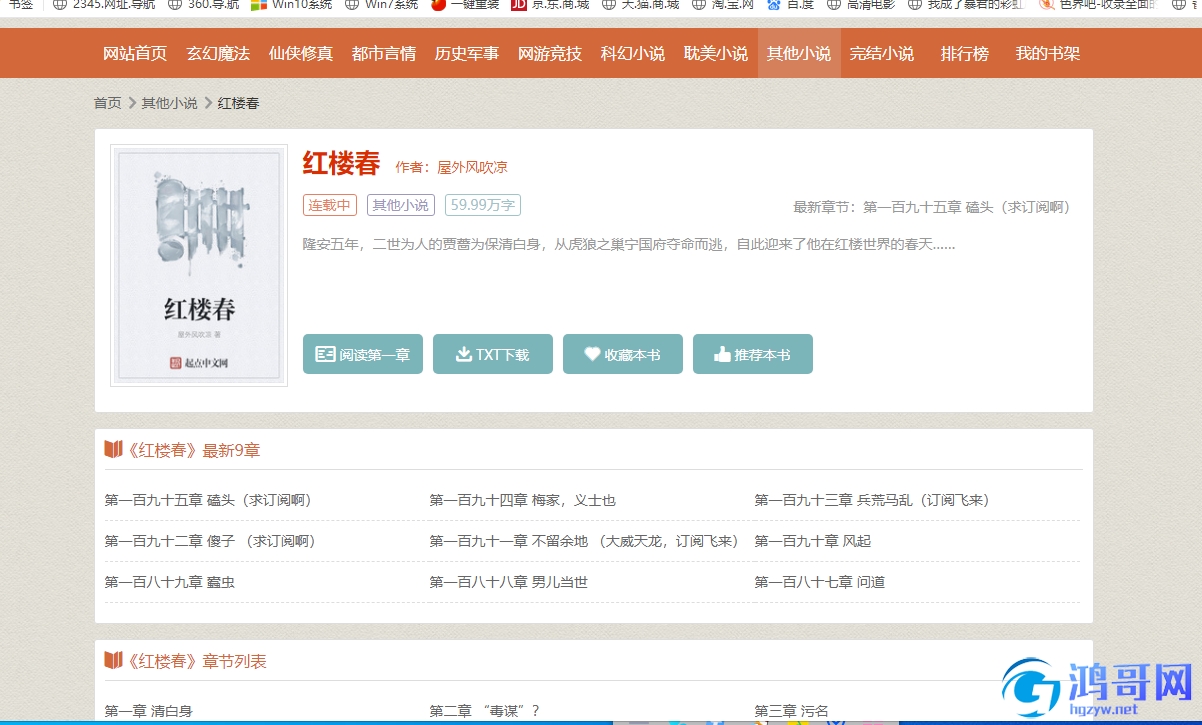Go to 首页 in the breadcrumb
This screenshot has height=725, width=1202.
click(x=108, y=103)
